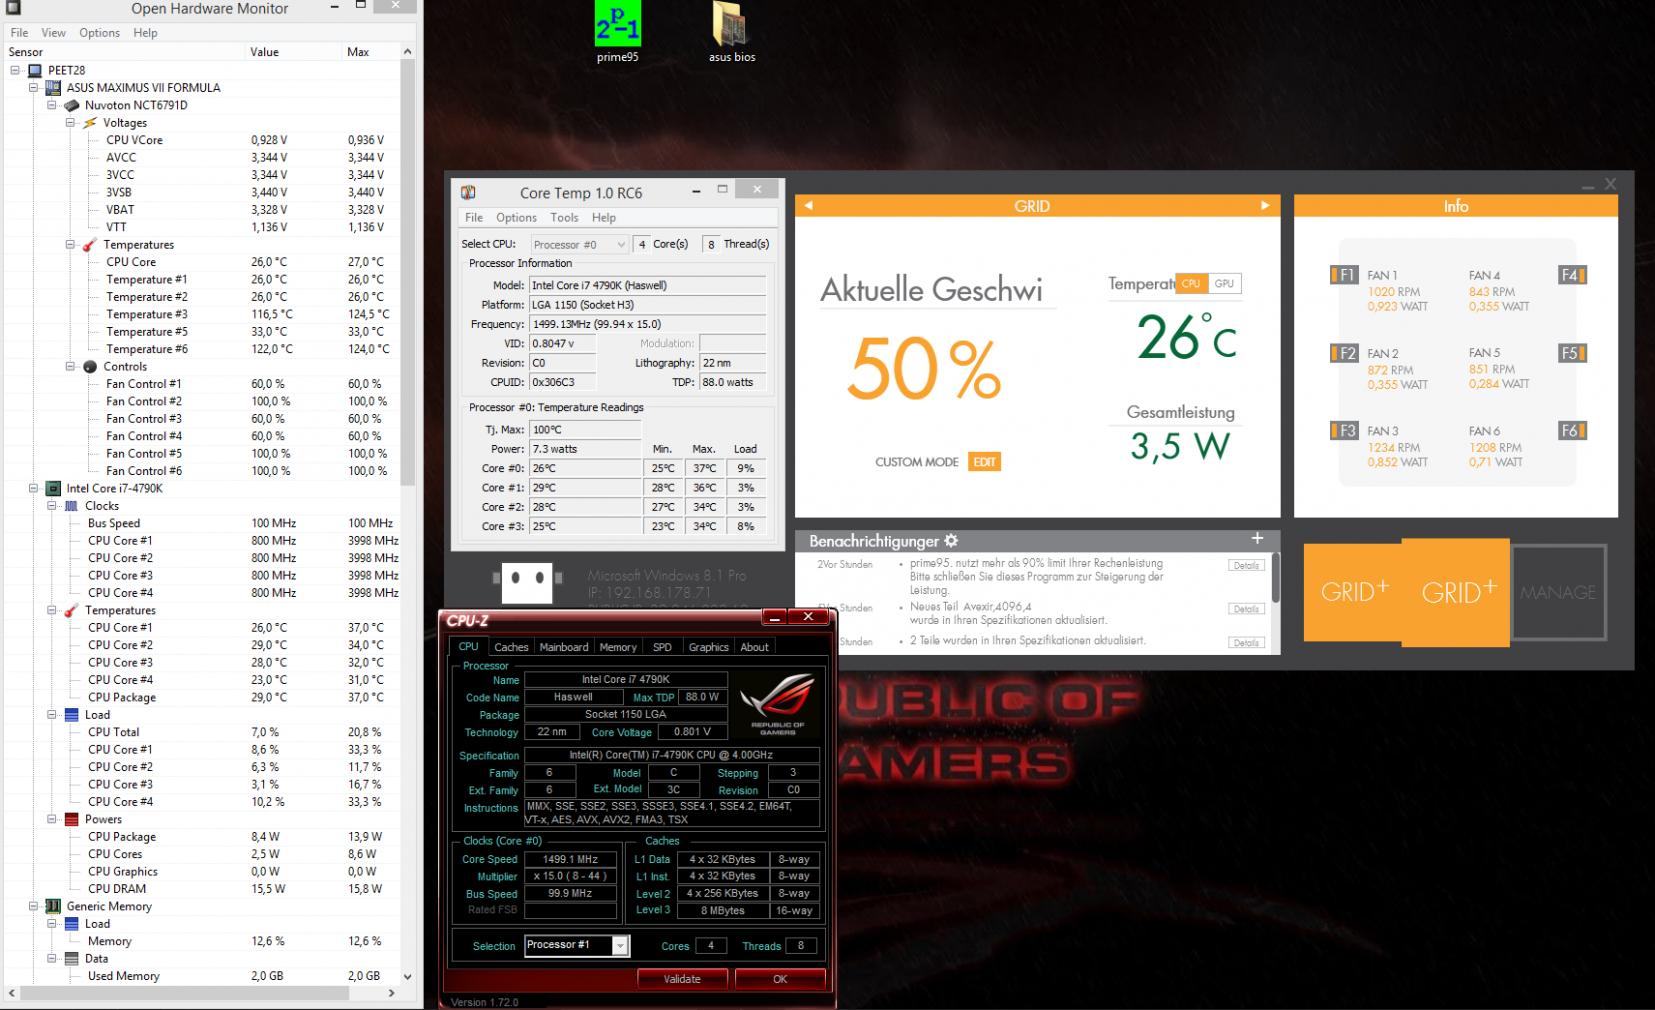Click the Validate button in CPU-Z

(x=682, y=979)
